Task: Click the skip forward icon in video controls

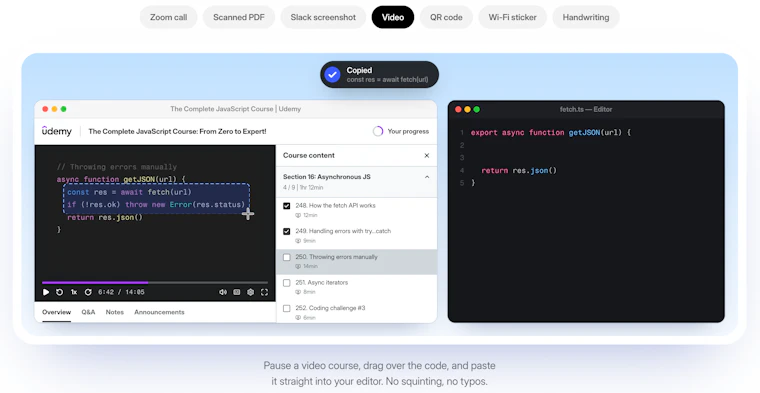Action: coord(88,292)
